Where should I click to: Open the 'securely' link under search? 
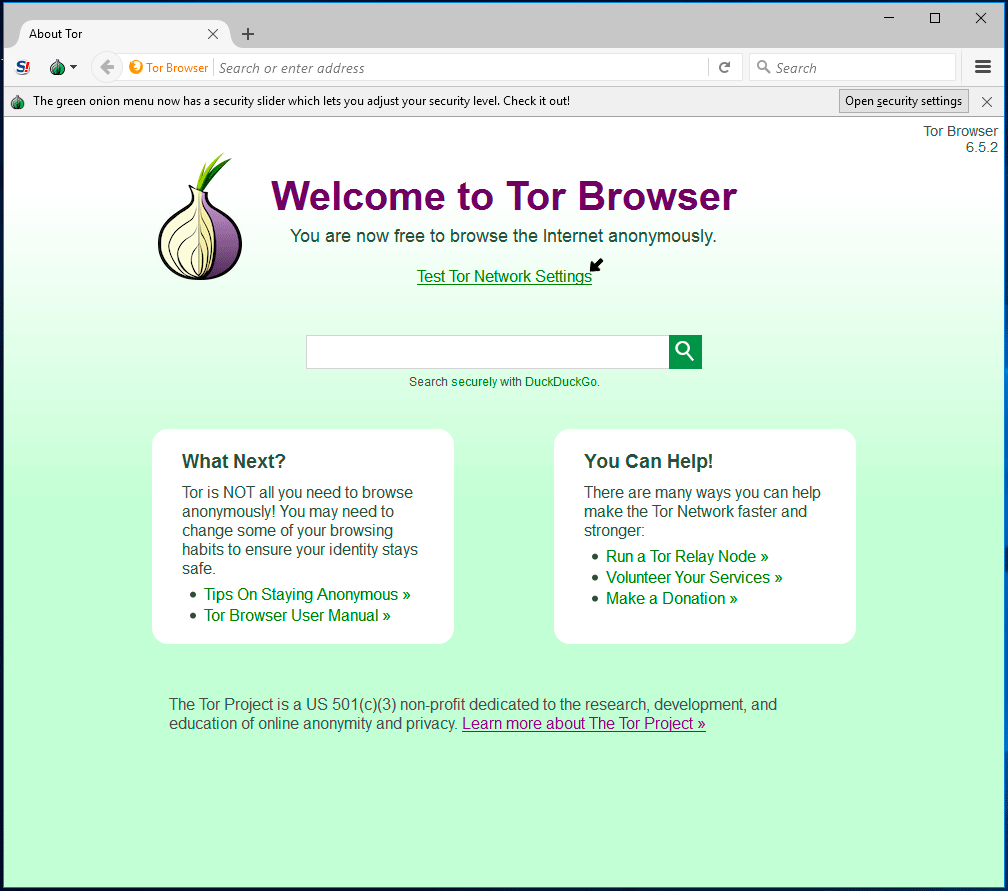(474, 382)
